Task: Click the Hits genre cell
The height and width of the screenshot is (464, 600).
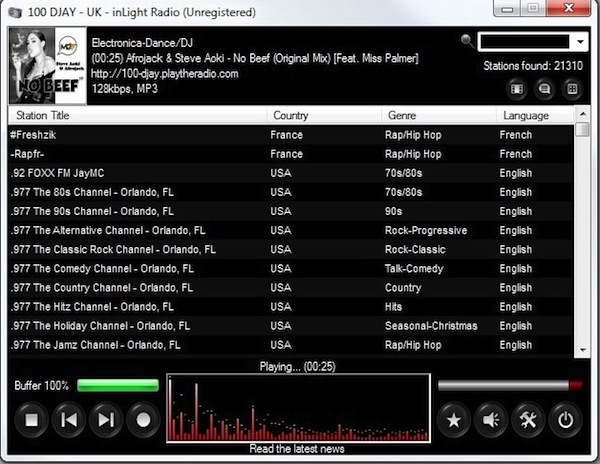Action: point(393,307)
